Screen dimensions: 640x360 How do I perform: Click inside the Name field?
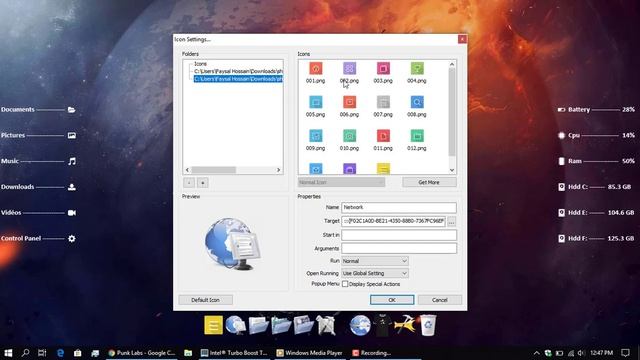tap(399, 207)
